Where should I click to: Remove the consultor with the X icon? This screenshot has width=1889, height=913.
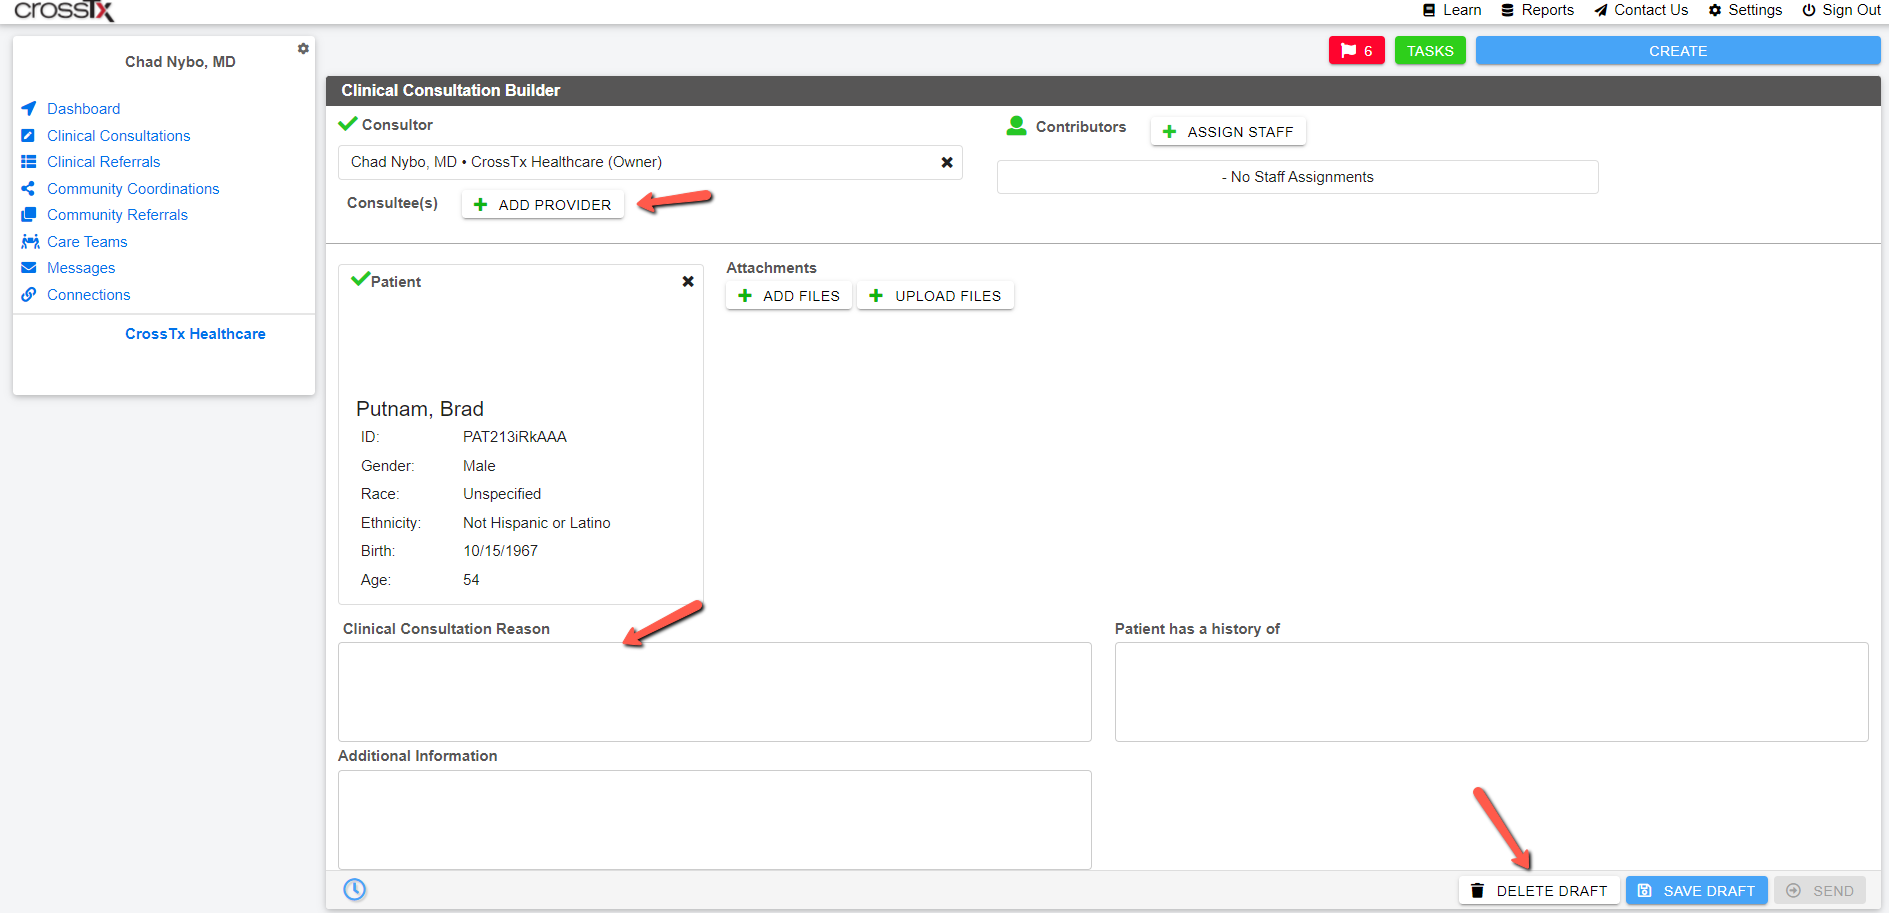click(x=947, y=162)
